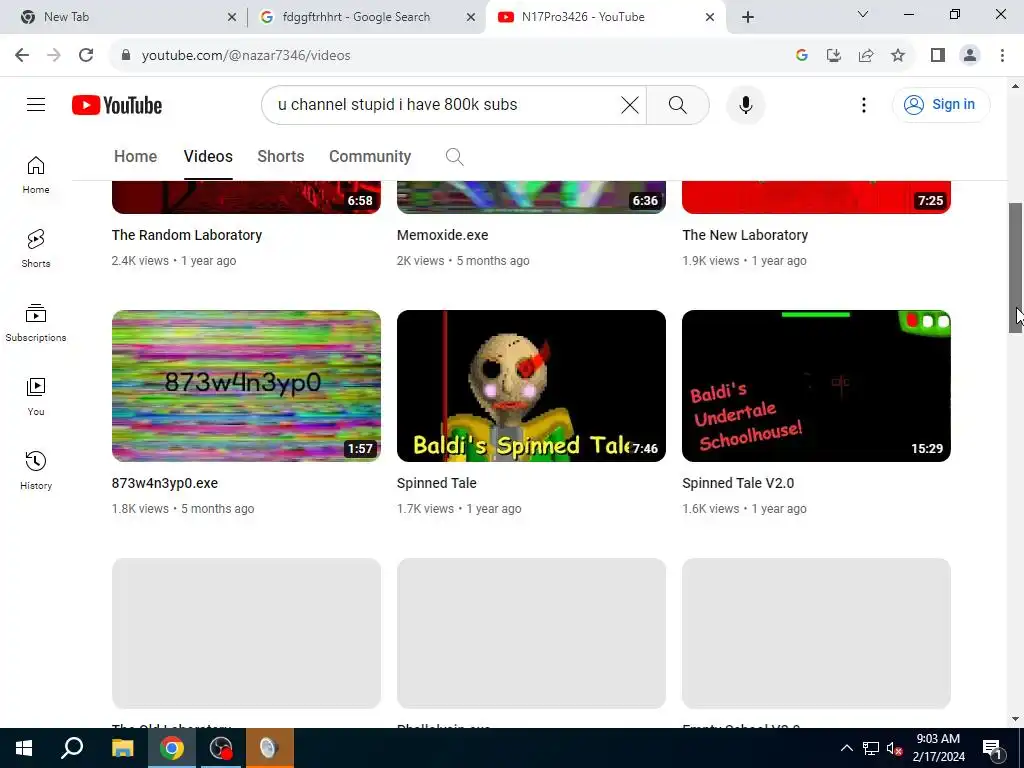Screen dimensions: 1024x768
Task: Toggle the browser side panel
Action: 938,55
